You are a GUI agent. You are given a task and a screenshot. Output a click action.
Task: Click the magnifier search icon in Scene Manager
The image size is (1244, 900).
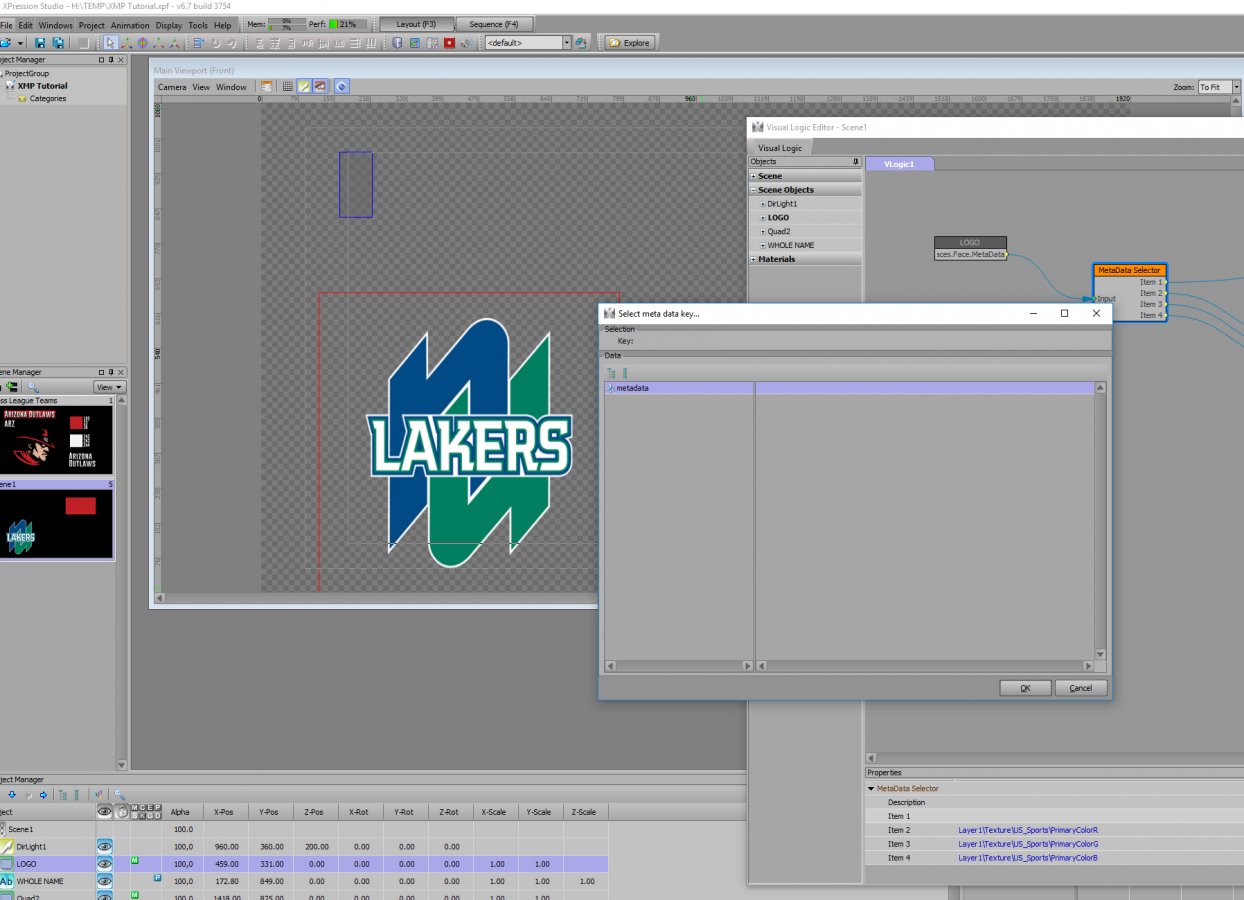point(33,387)
